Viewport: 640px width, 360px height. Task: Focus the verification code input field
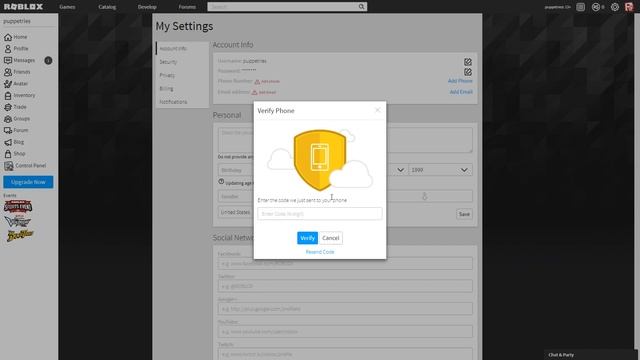coord(320,213)
